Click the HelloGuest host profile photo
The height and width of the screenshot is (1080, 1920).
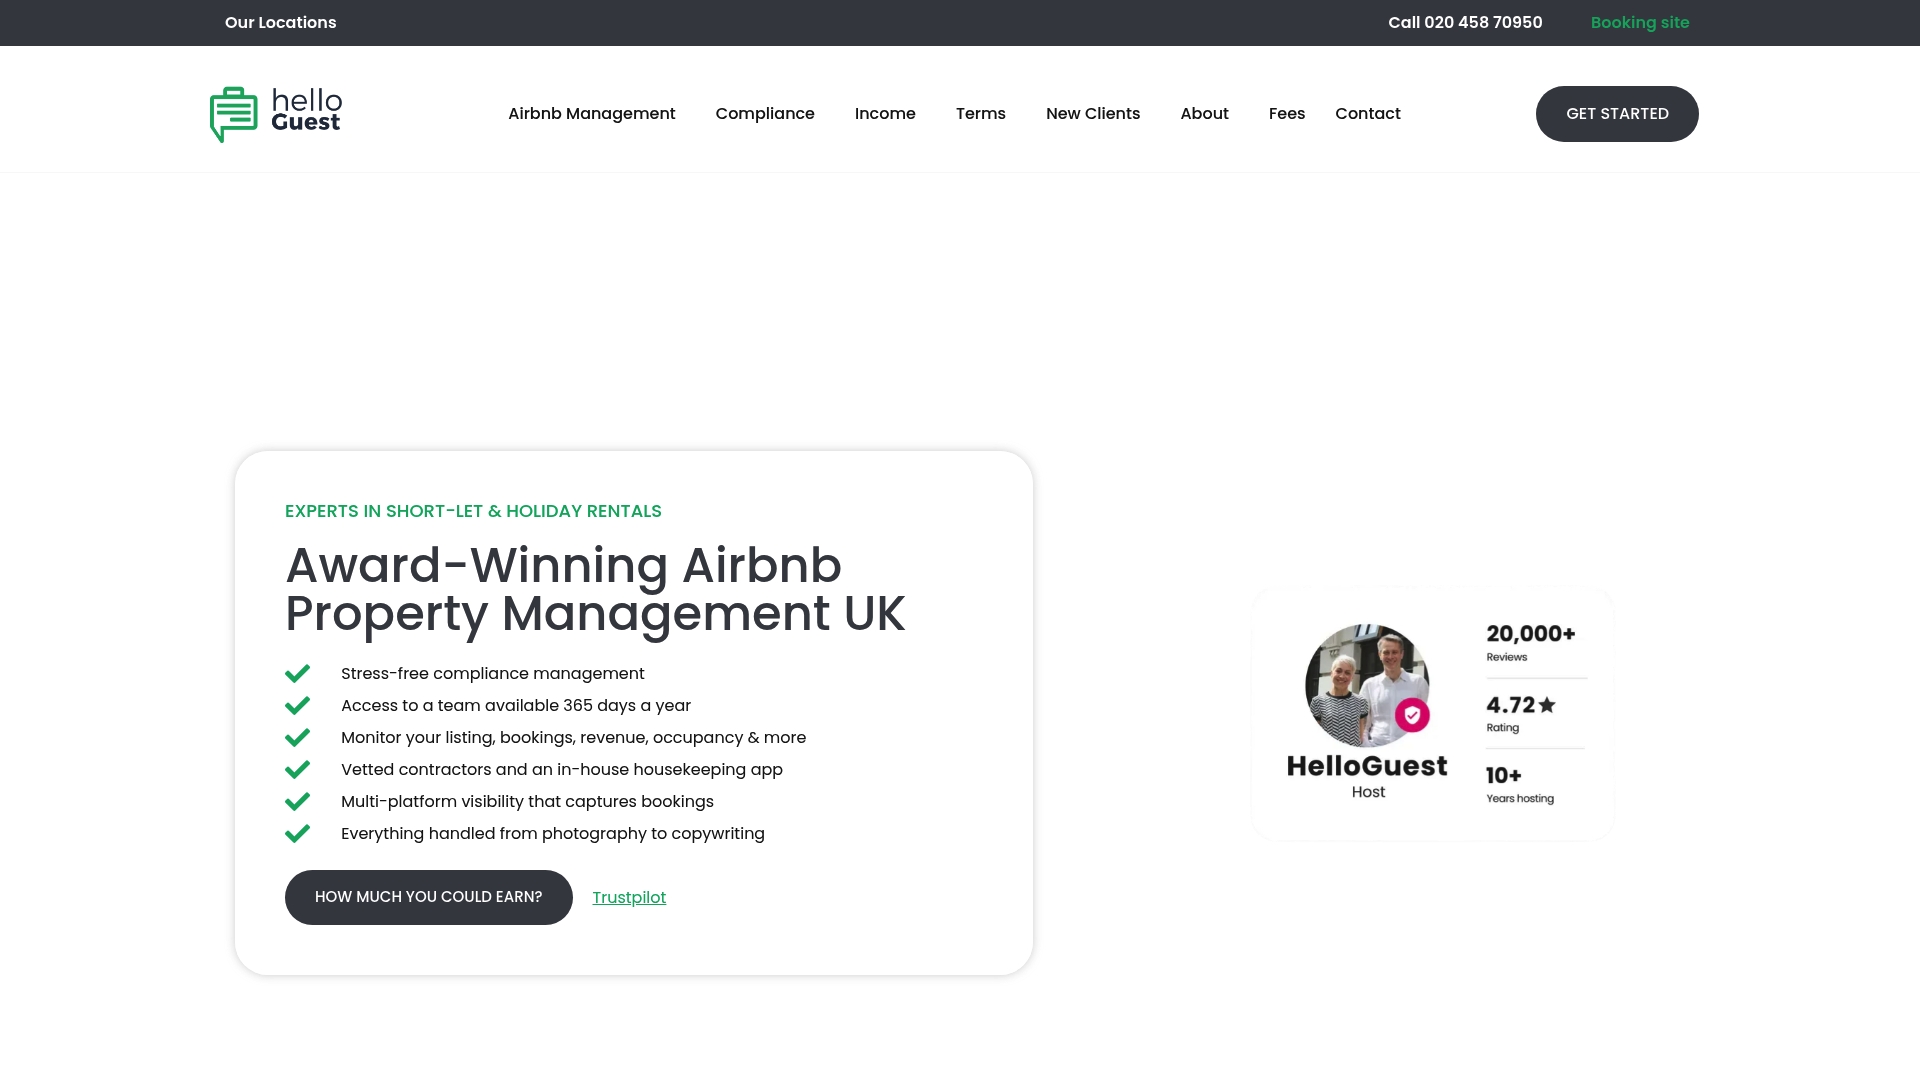coord(1367,685)
